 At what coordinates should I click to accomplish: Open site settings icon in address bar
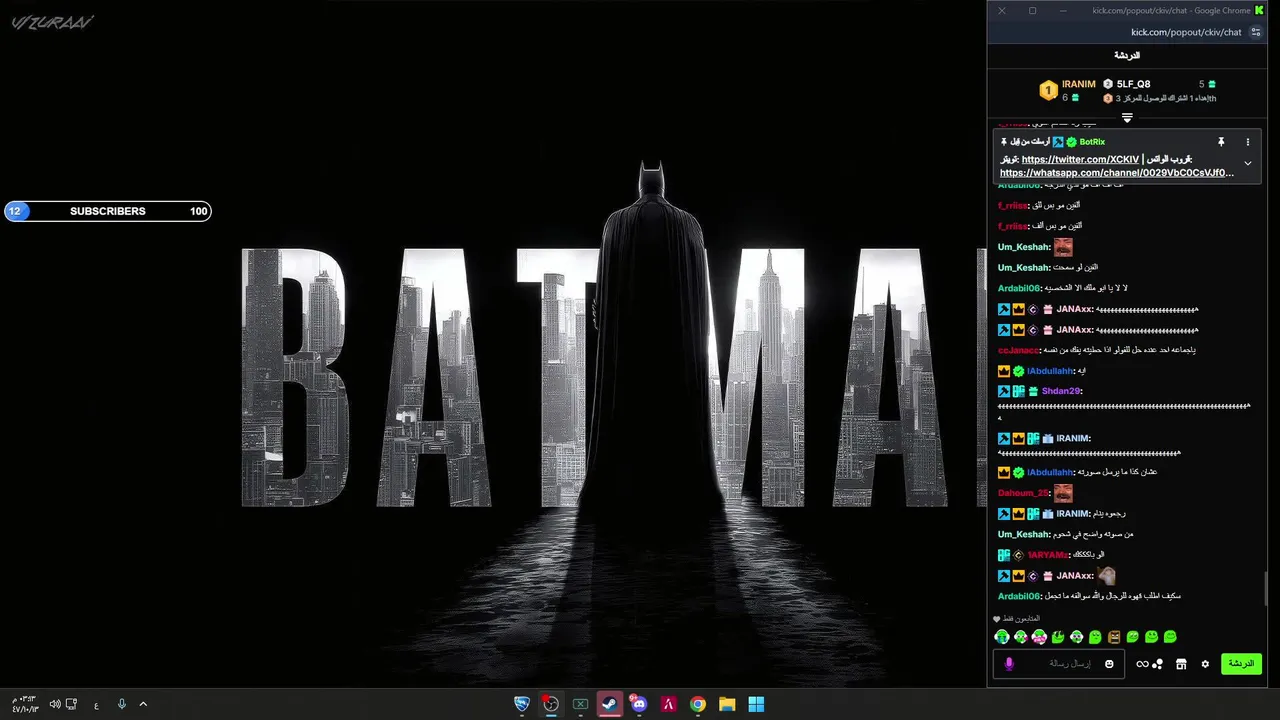tap(1256, 32)
